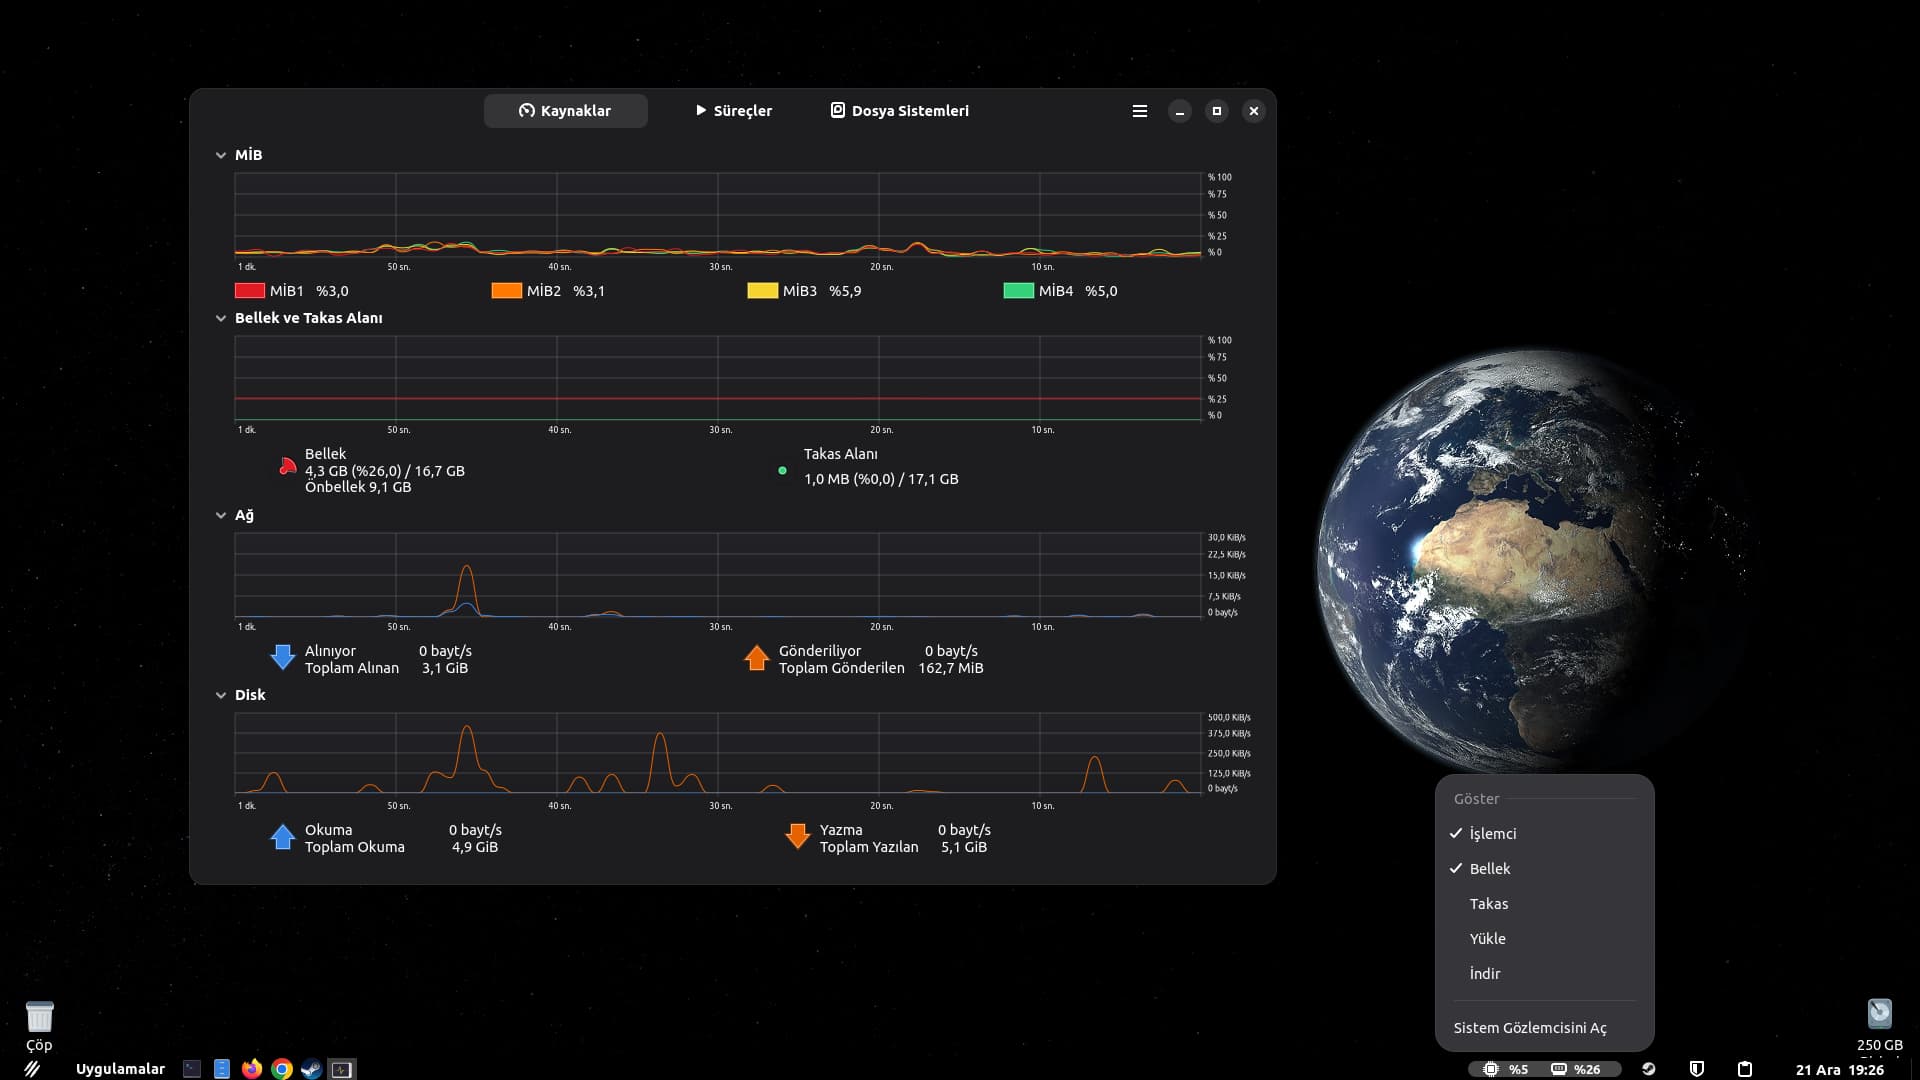
Task: Click the Firefox icon in the taskbar
Action: click(252, 1069)
